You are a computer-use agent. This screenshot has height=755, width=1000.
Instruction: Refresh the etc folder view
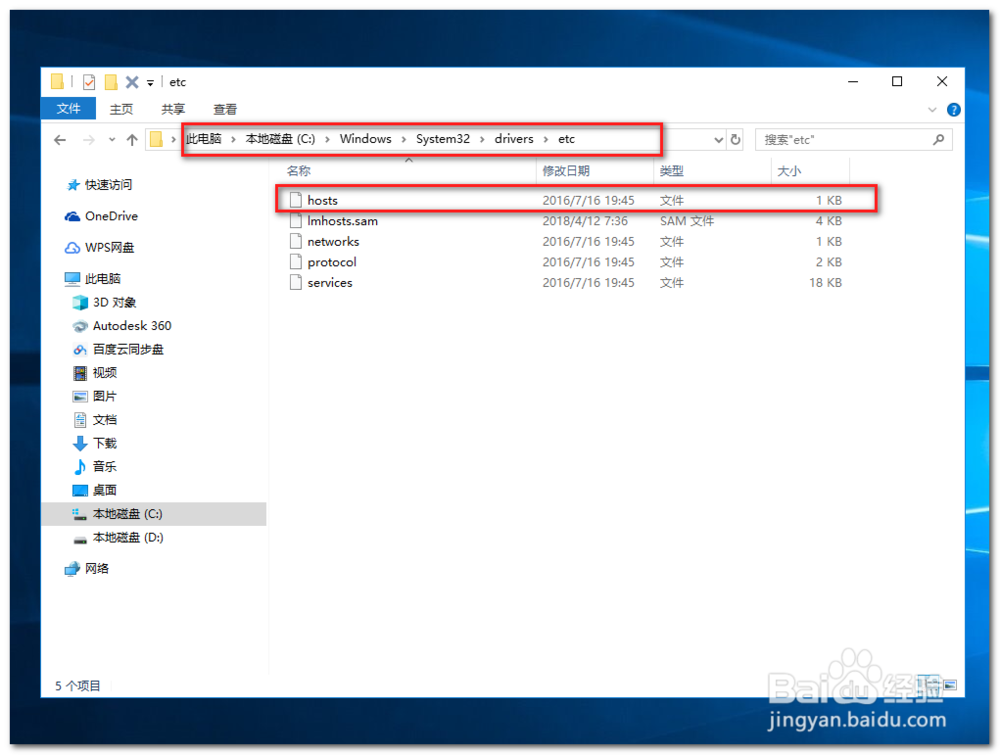coord(735,140)
